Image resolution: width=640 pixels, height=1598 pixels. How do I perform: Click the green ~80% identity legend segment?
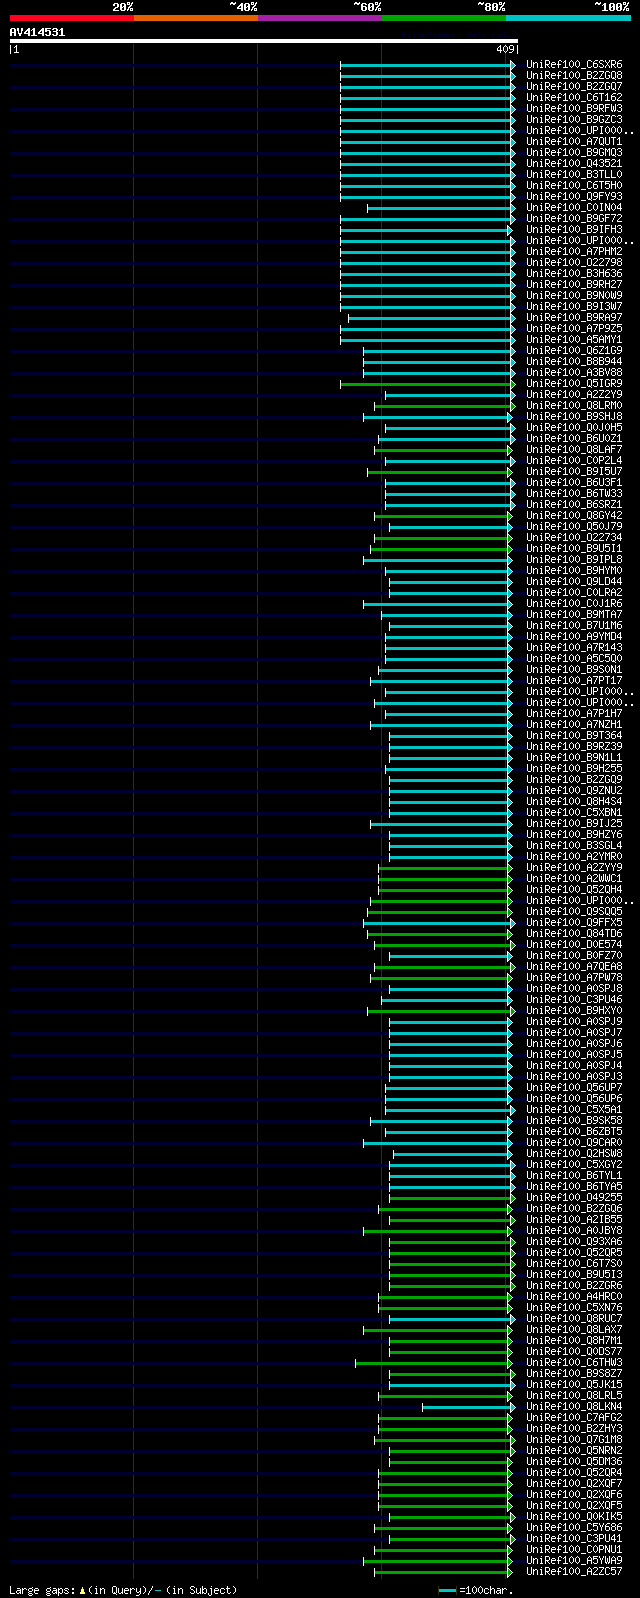coord(444,18)
